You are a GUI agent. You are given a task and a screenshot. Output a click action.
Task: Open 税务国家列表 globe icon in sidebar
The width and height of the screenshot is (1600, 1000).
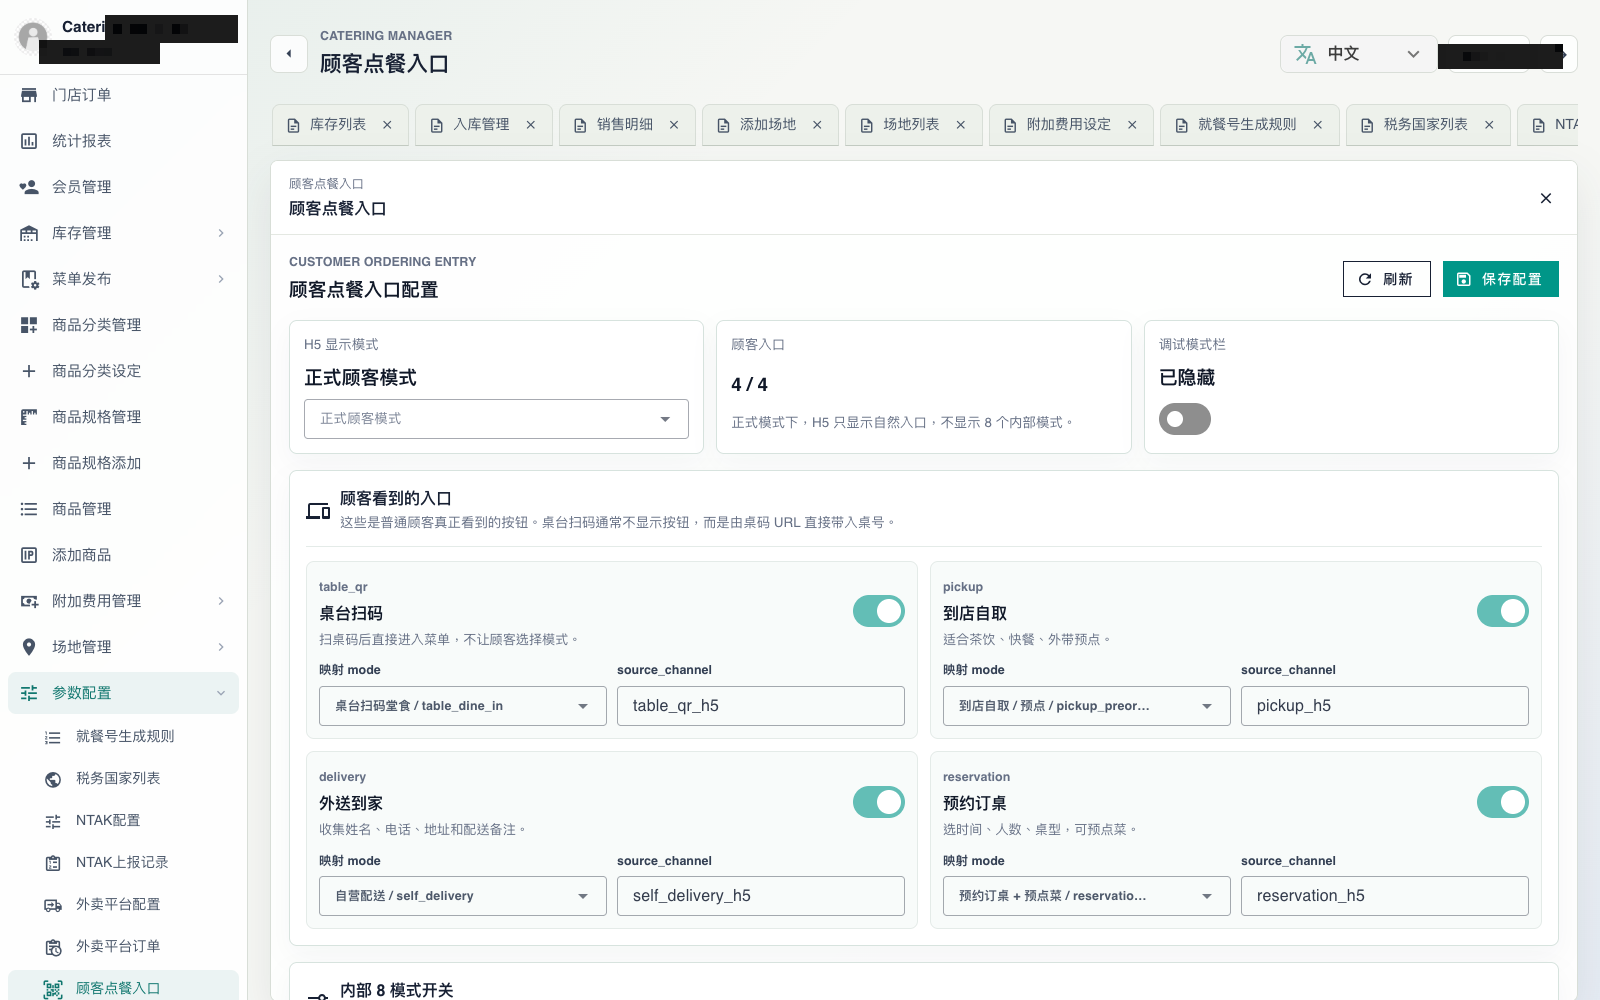[53, 779]
